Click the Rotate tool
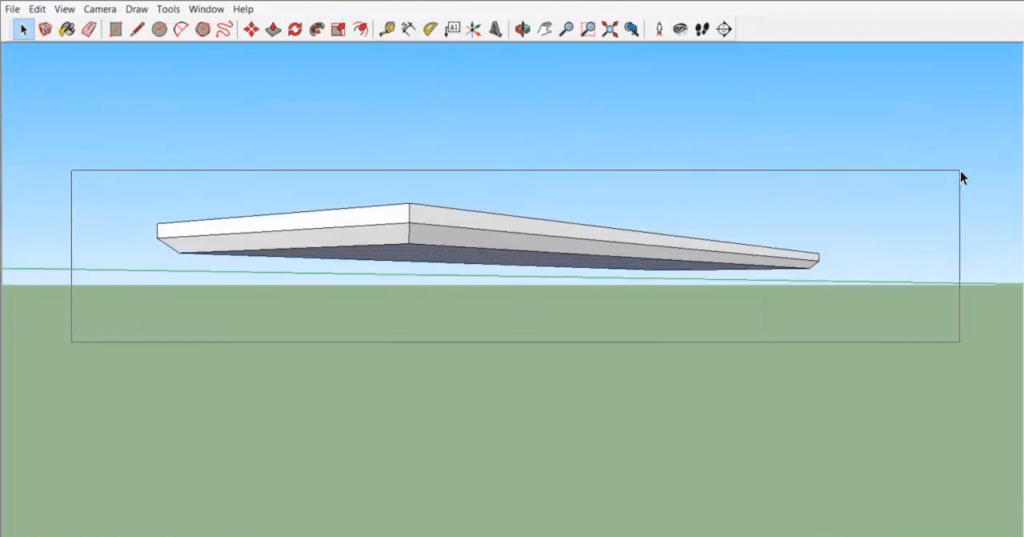Viewport: 1024px width, 537px height. coord(295,29)
